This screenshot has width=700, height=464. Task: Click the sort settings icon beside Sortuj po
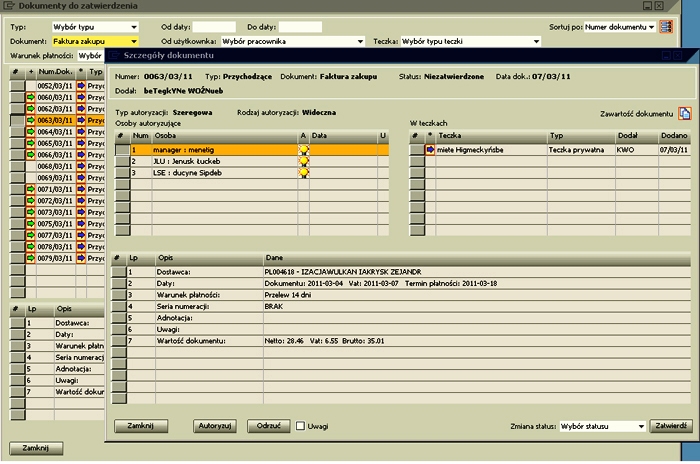point(666,27)
